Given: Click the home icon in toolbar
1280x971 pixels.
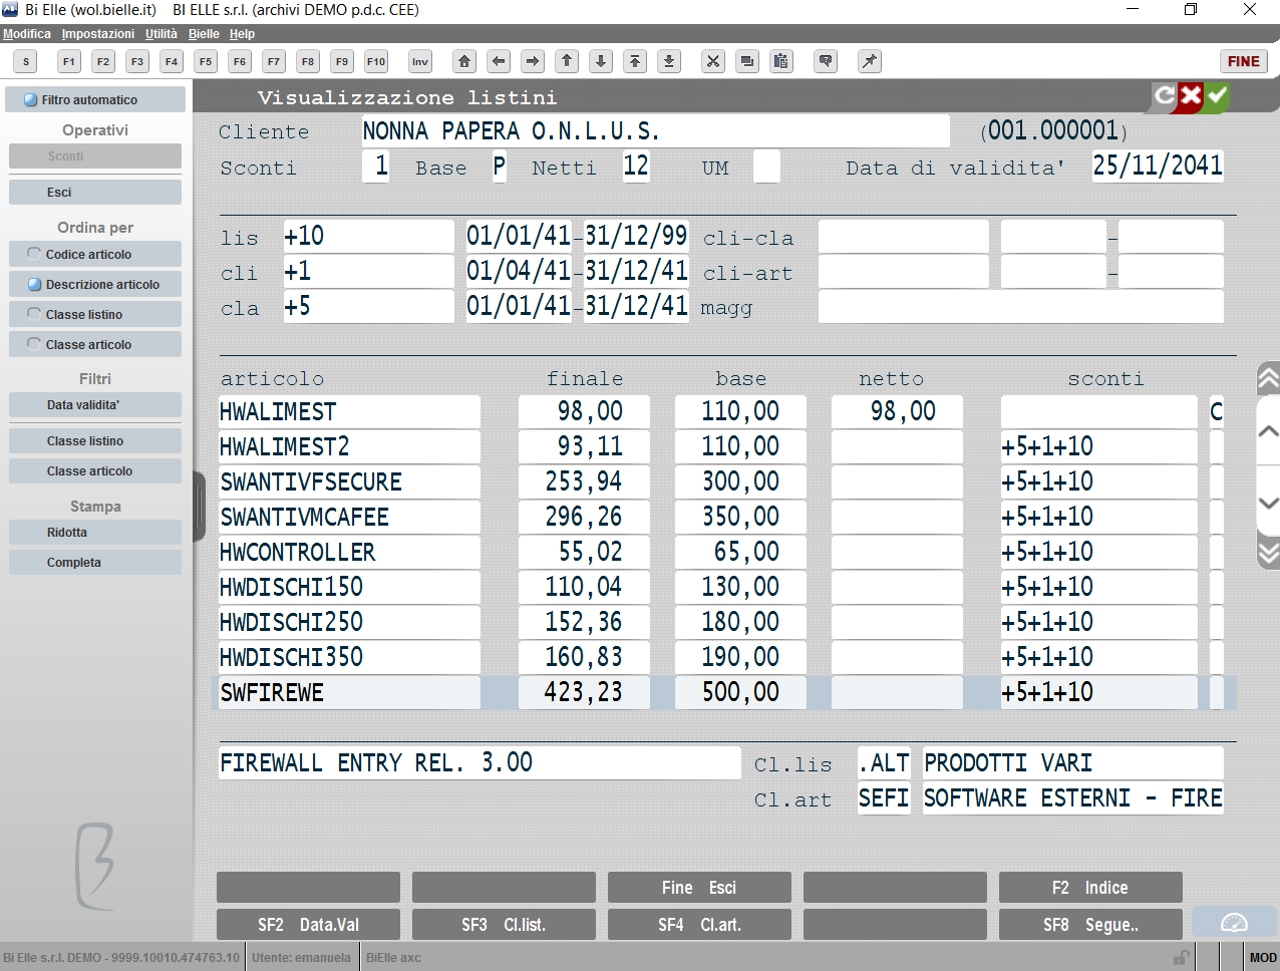Looking at the screenshot, I should 465,61.
